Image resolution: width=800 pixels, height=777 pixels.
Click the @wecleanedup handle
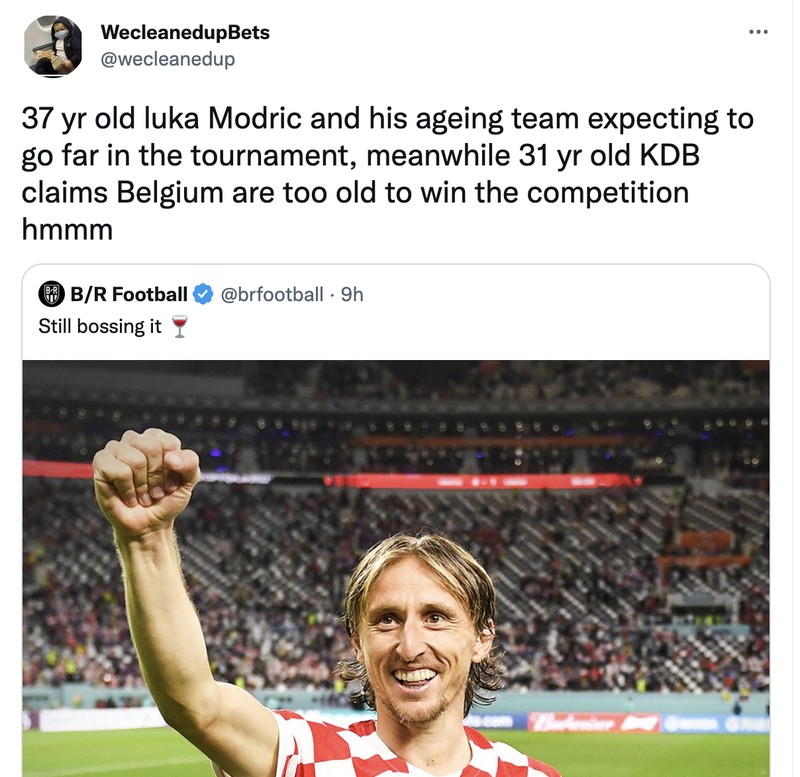168,59
